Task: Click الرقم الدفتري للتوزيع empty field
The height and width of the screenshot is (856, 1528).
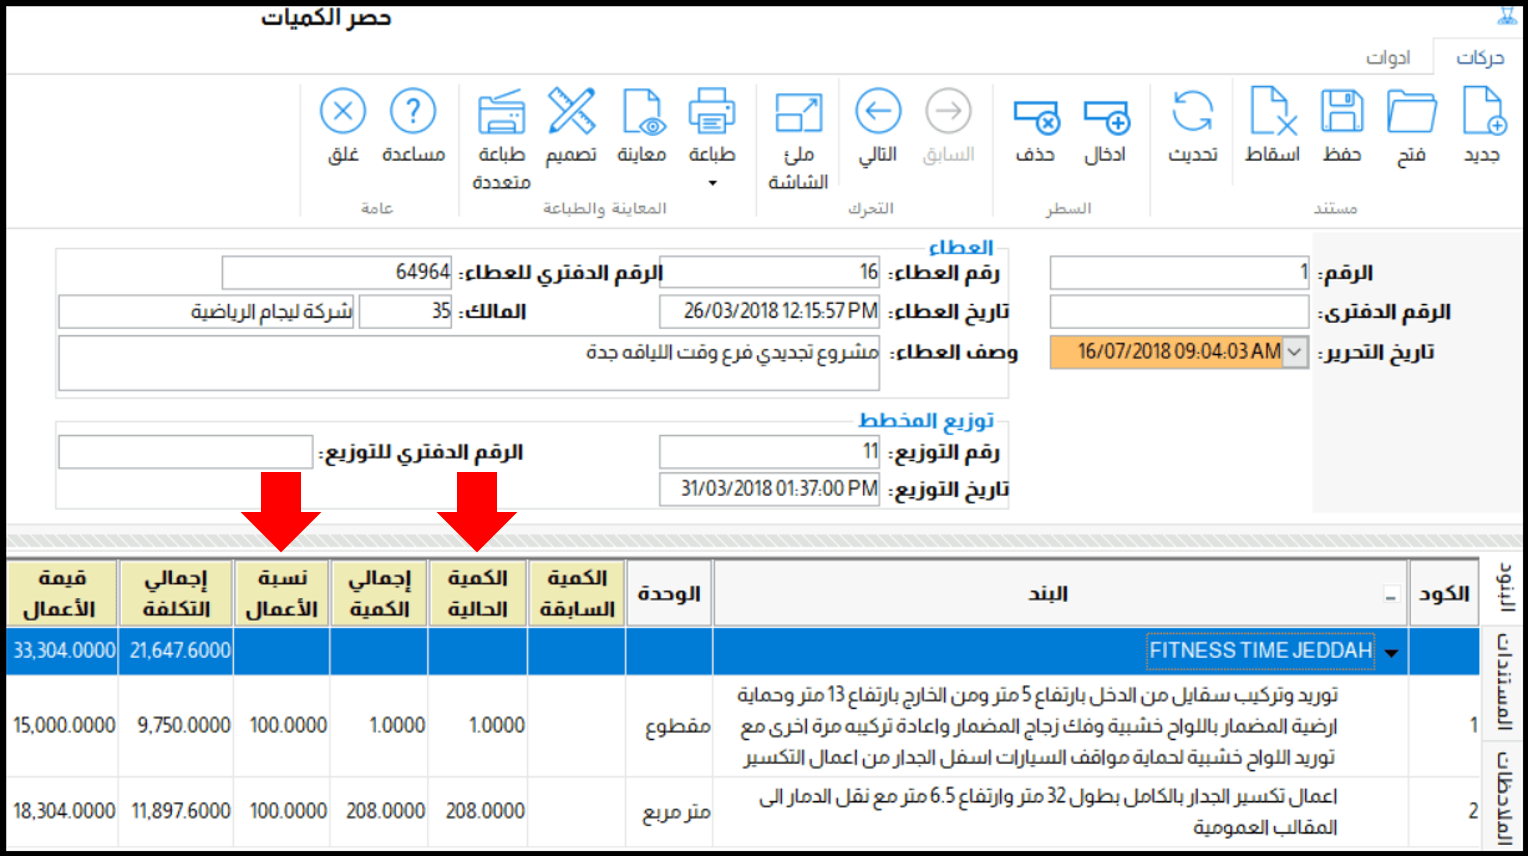Action: [x=186, y=452]
